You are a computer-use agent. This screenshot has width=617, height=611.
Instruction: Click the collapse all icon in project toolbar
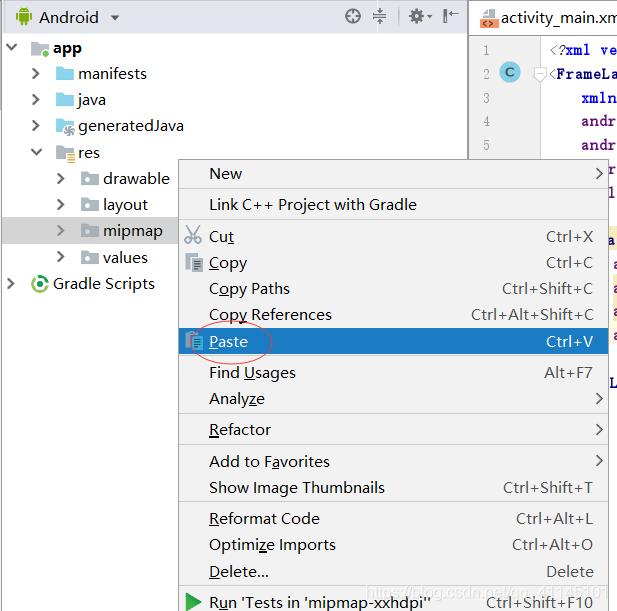[x=379, y=17]
